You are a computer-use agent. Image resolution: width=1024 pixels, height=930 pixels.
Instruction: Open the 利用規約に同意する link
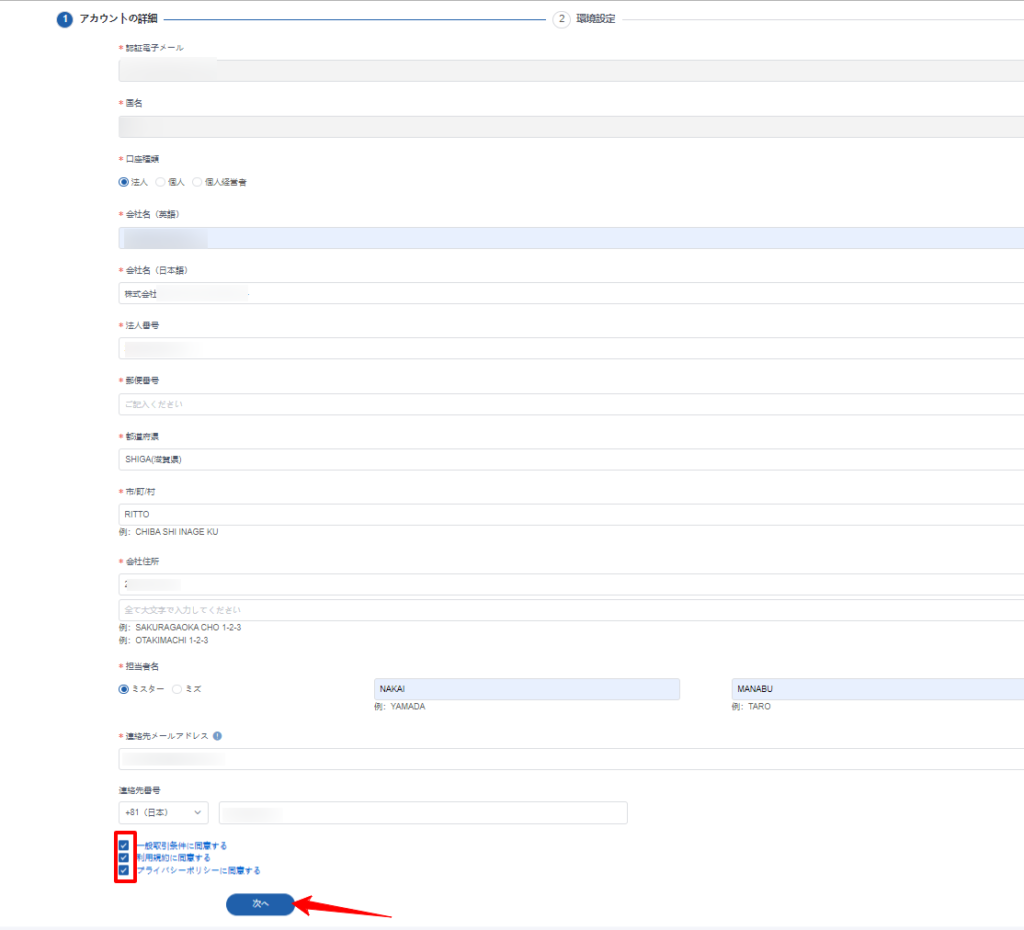tap(174, 858)
